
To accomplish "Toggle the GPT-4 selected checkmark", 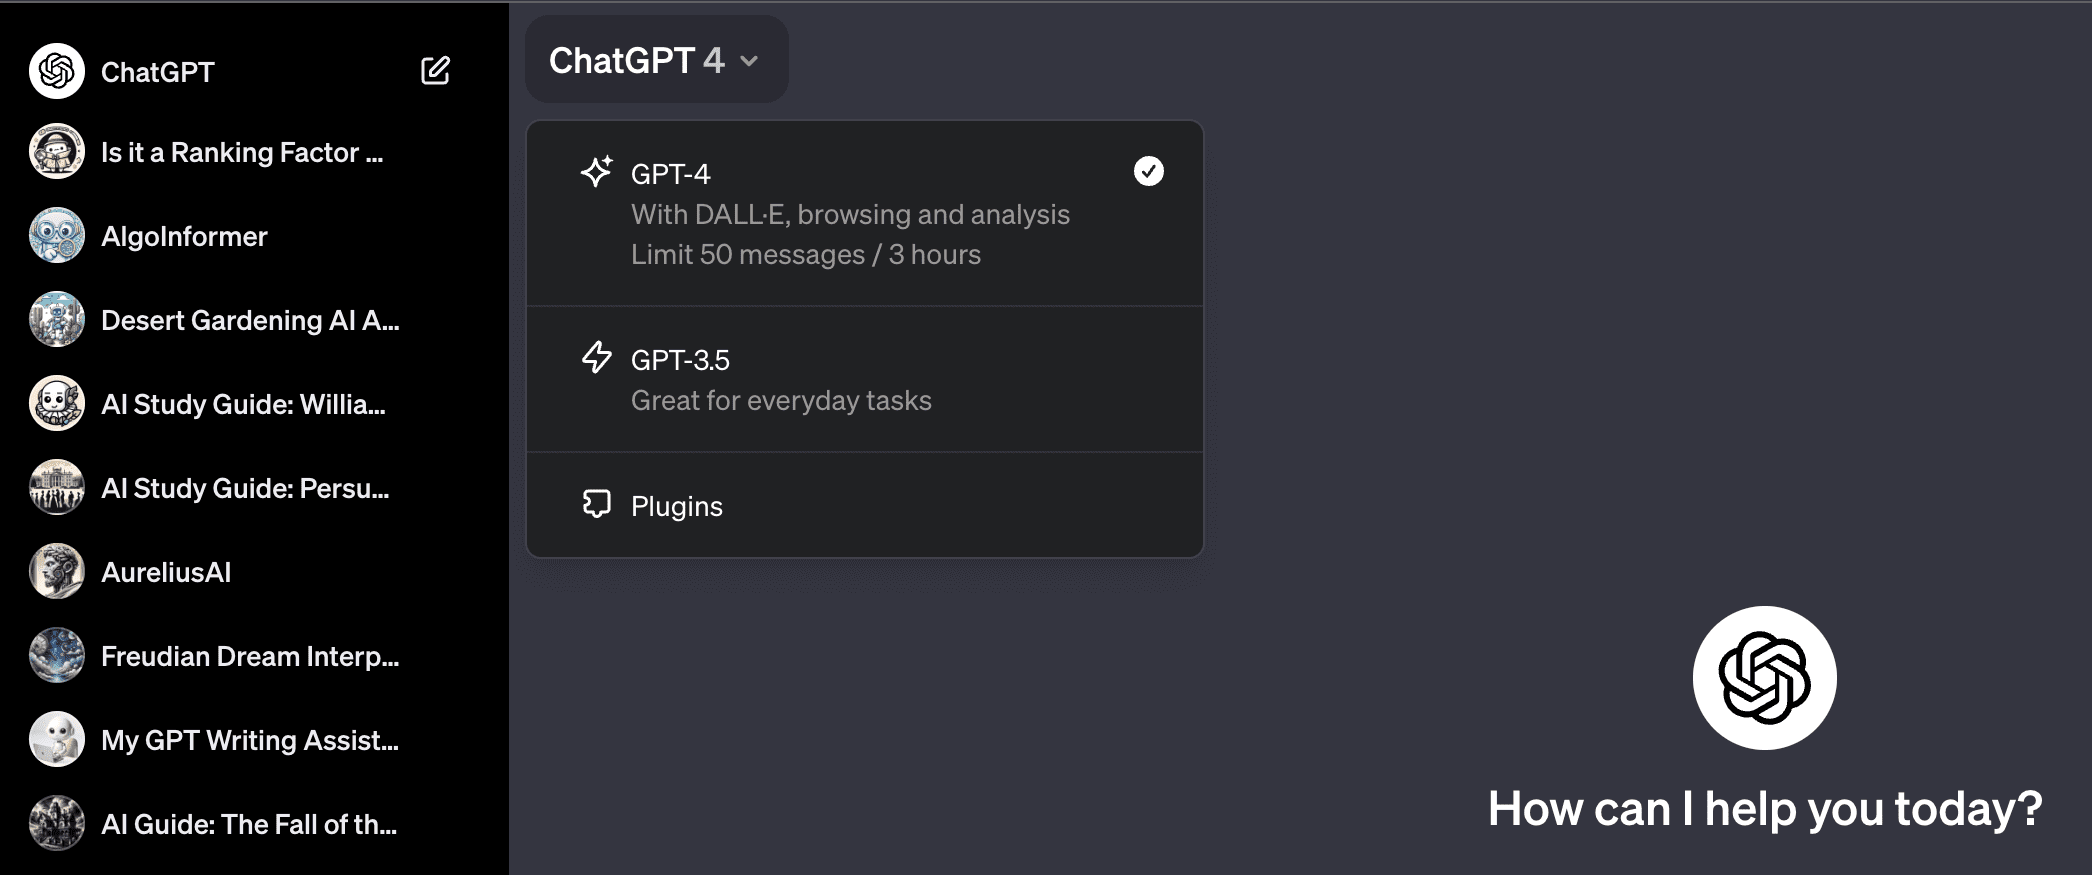I will pyautogui.click(x=1148, y=172).
